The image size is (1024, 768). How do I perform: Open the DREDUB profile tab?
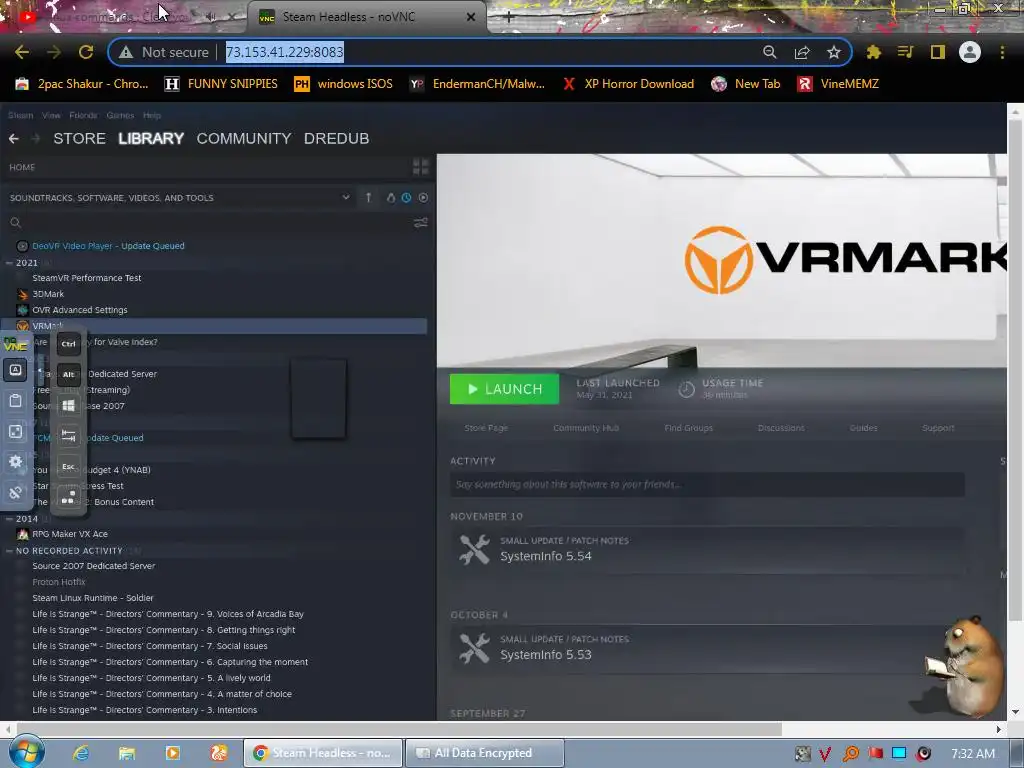336,138
